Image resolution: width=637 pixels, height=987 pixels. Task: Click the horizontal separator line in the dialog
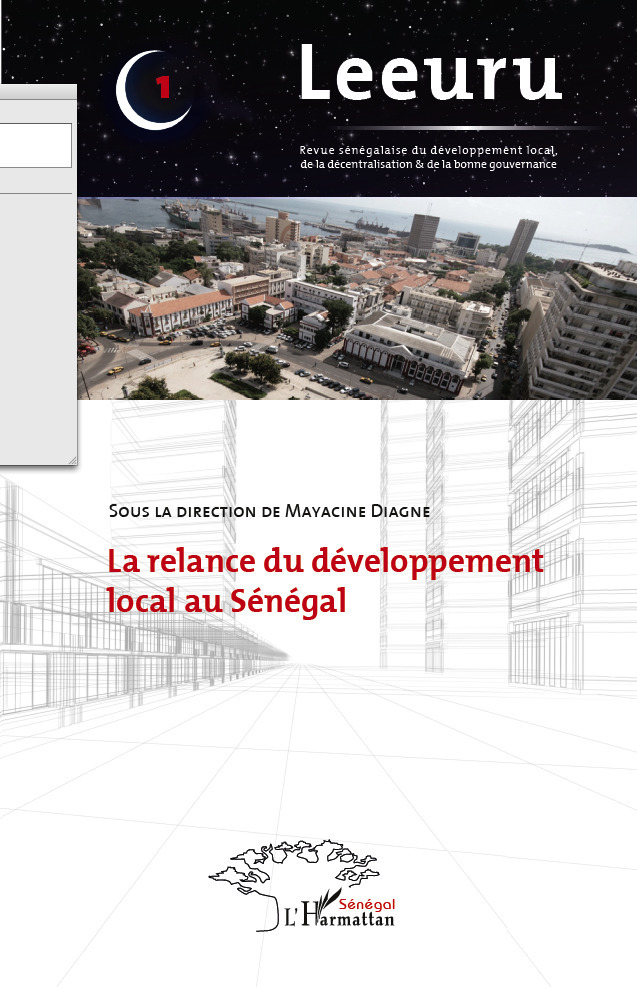coord(36,192)
